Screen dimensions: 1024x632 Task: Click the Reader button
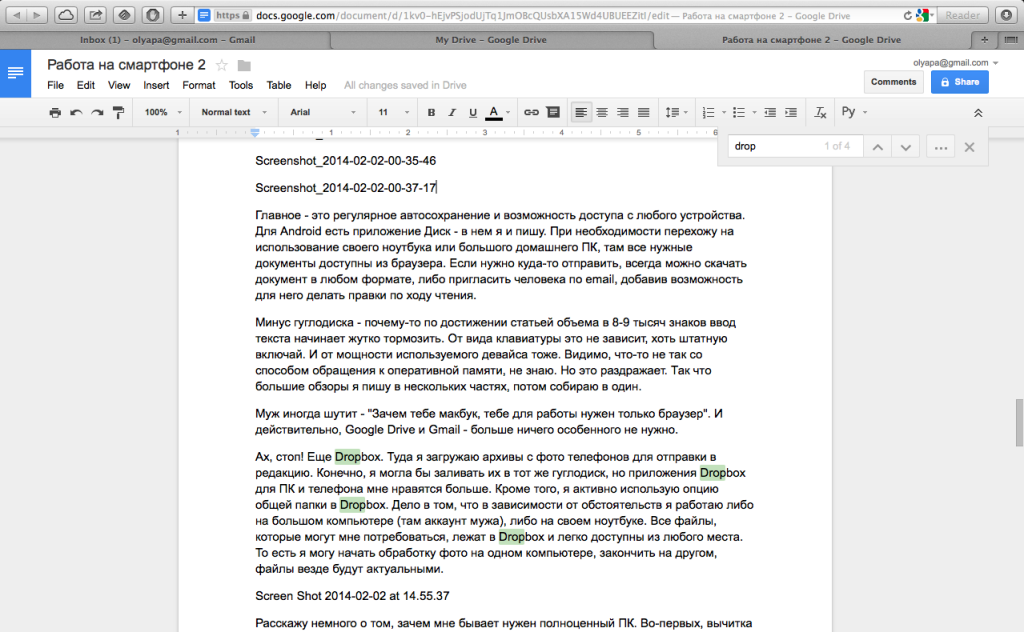click(x=963, y=15)
